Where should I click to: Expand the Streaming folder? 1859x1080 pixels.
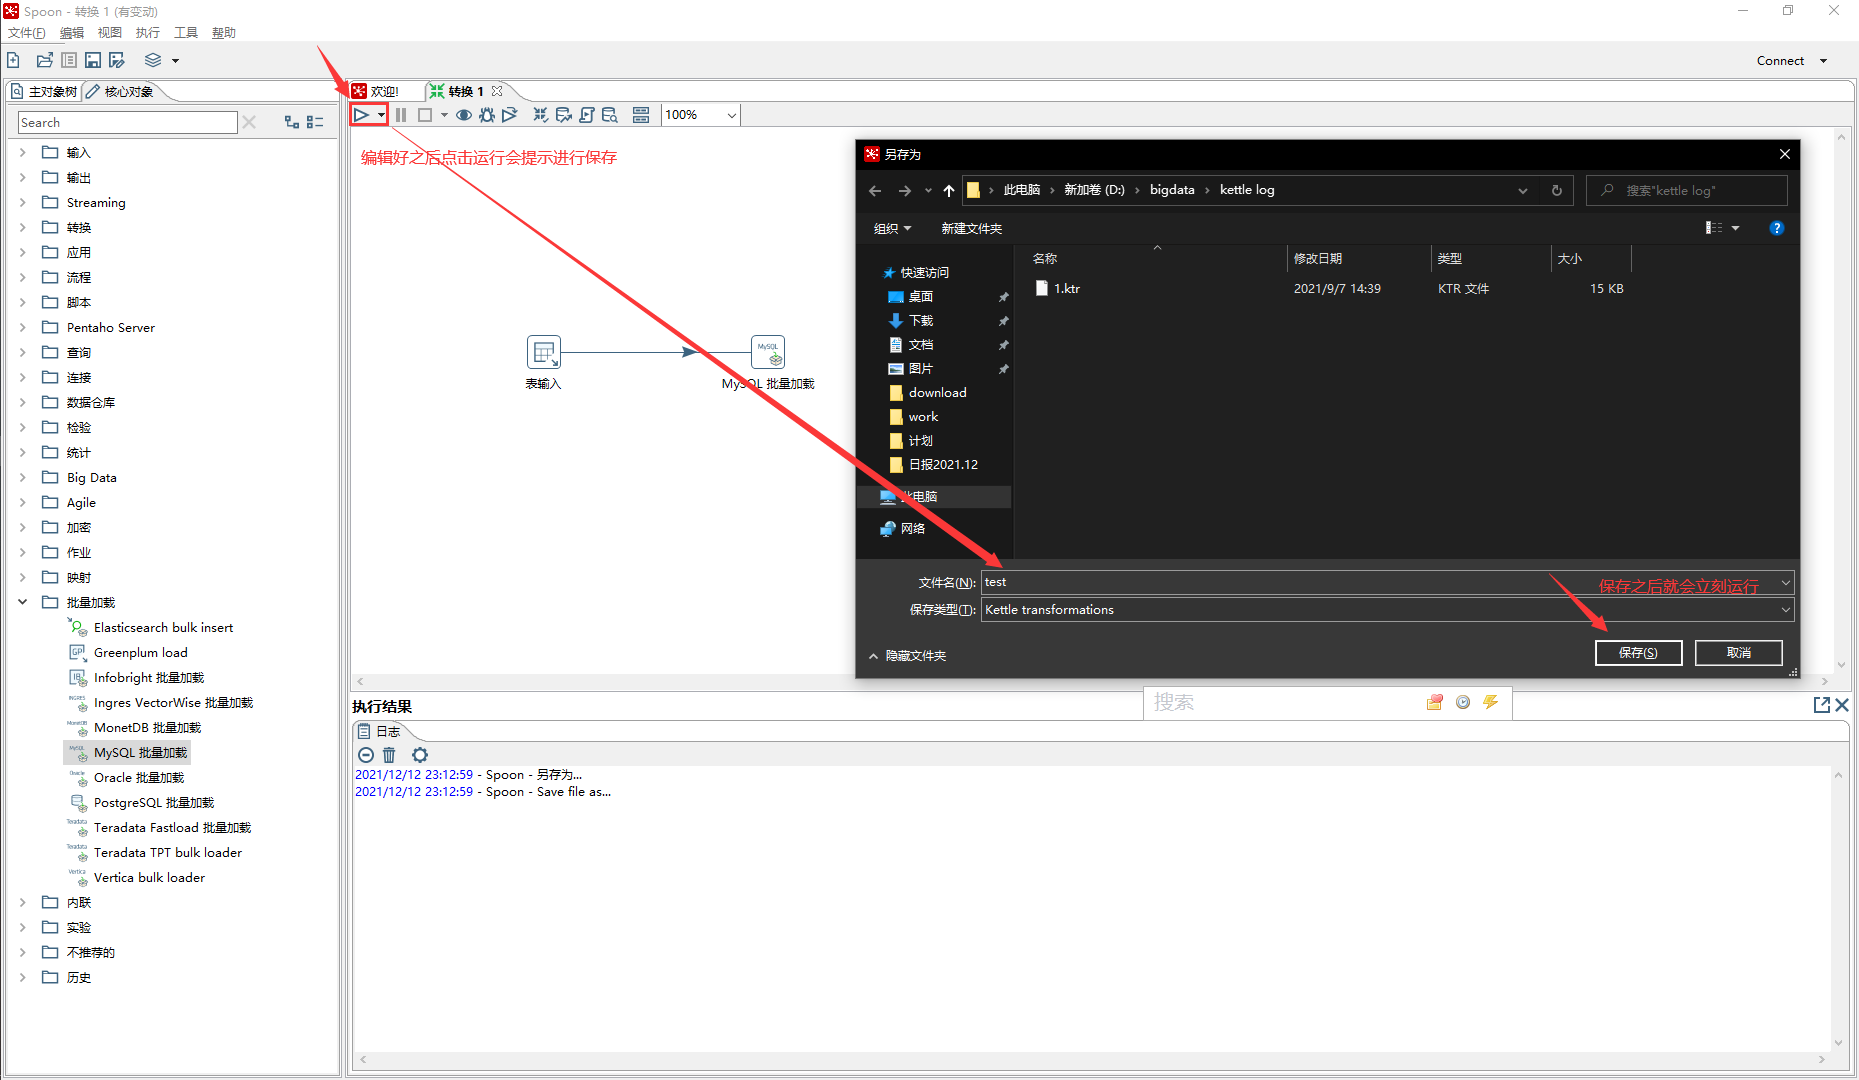point(23,202)
